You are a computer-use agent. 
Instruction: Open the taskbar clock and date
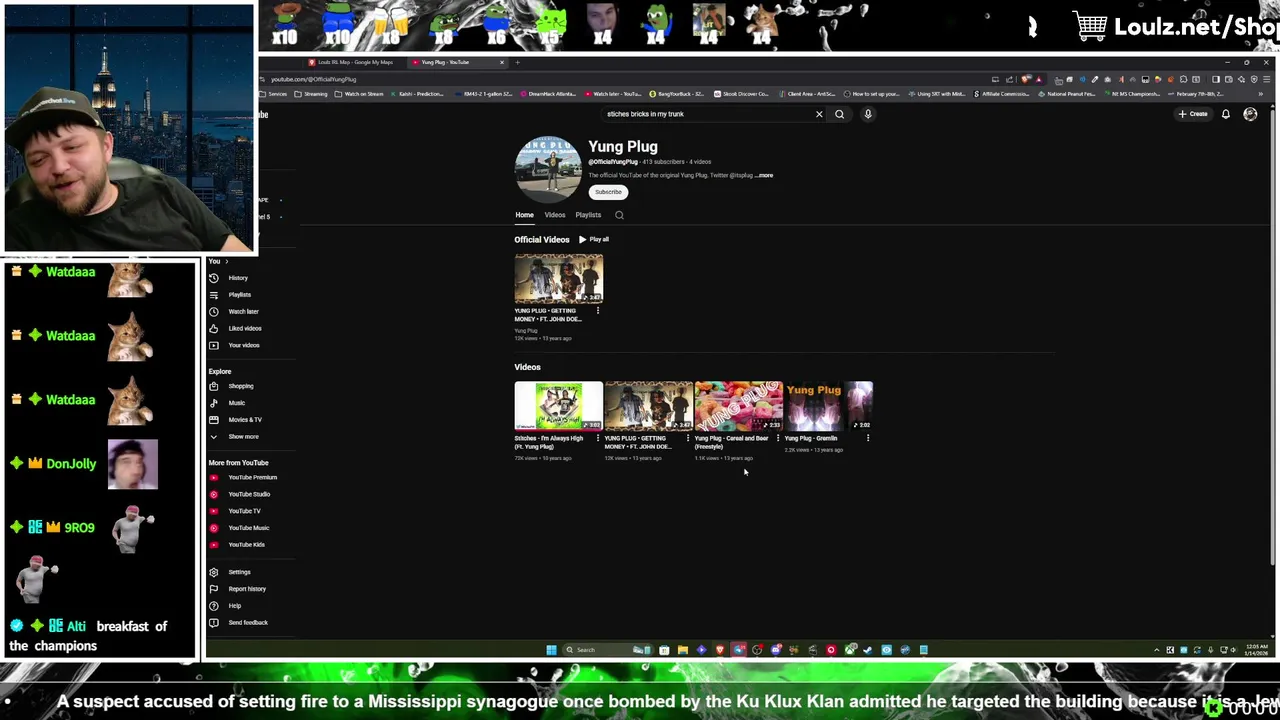1256,650
